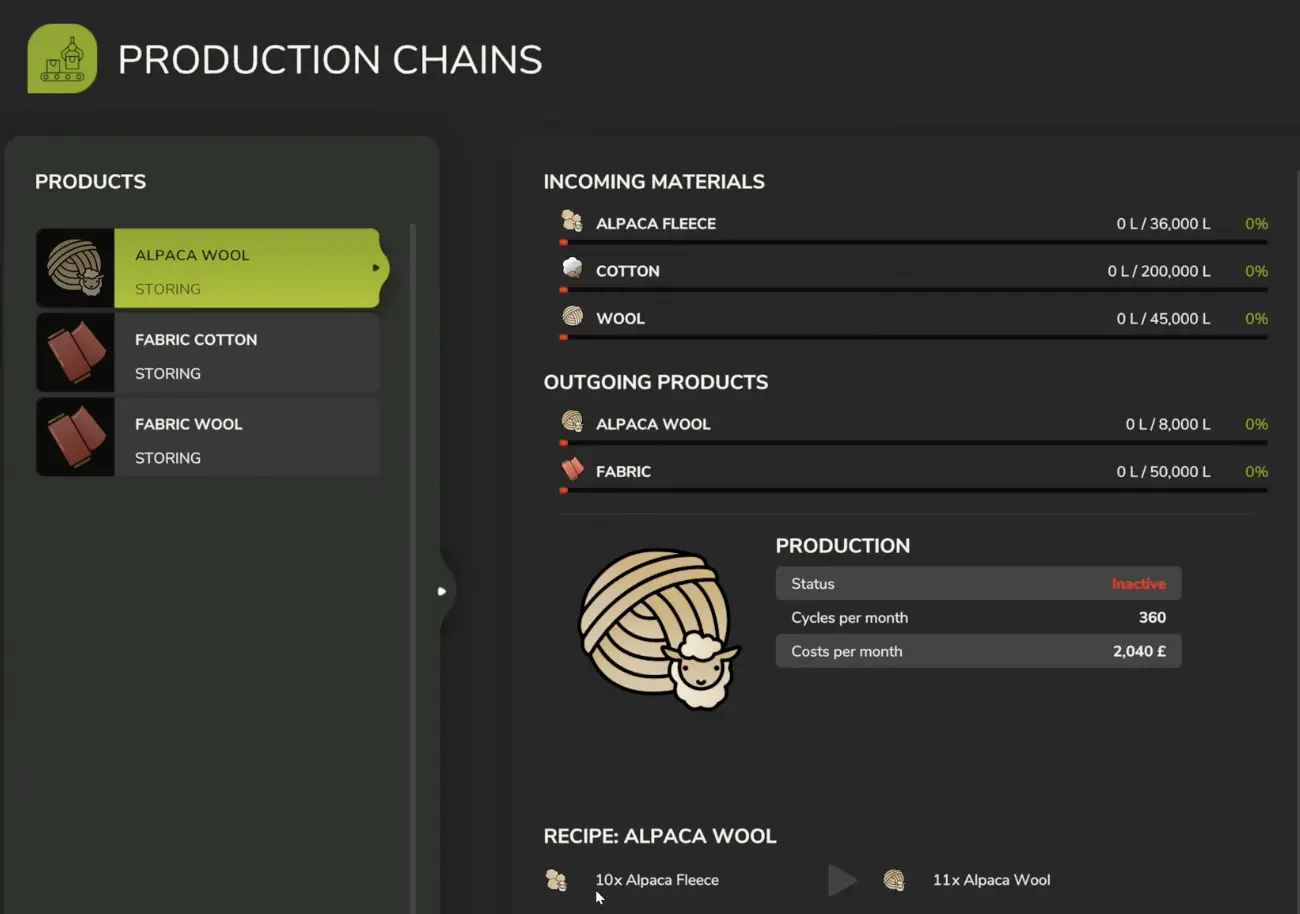The height and width of the screenshot is (914, 1300).
Task: Click the Alpaca Fleece incoming material icon
Action: pos(572,222)
